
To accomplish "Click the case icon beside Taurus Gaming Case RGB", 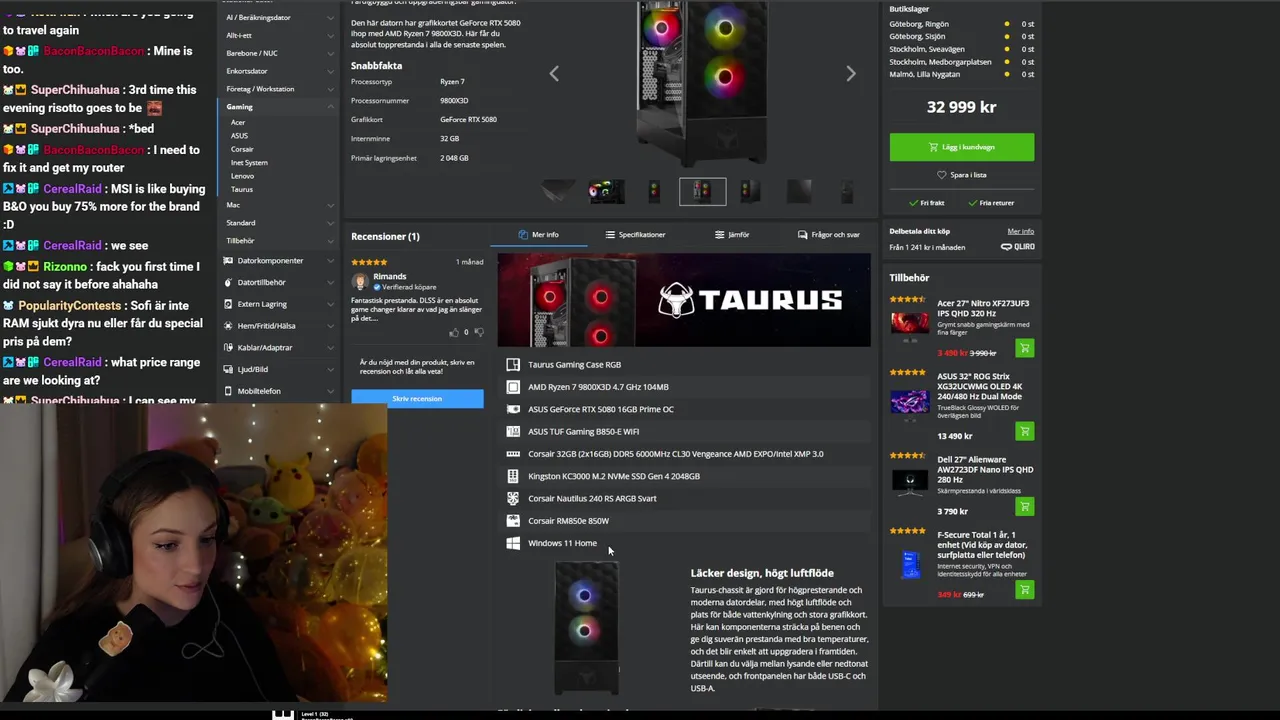I will click(x=513, y=365).
